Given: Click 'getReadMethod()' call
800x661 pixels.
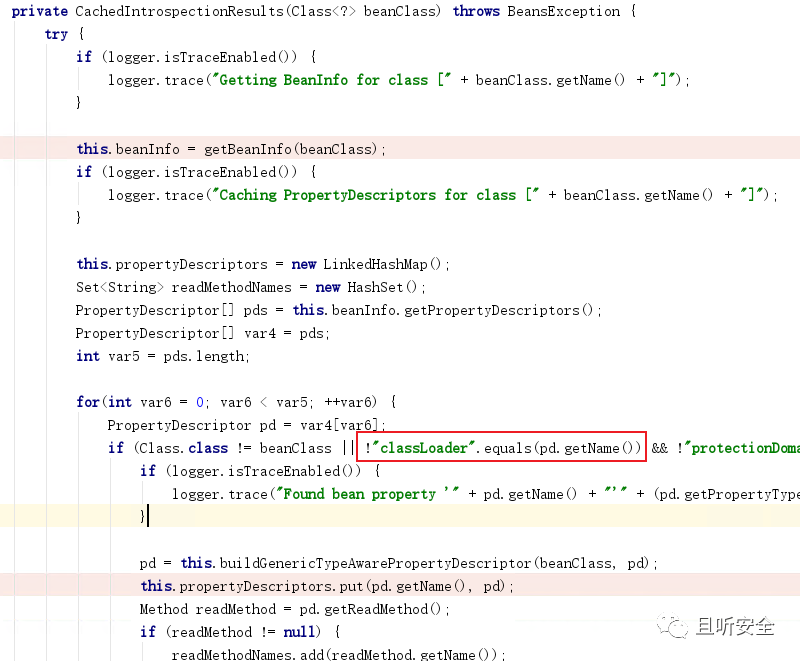Looking at the screenshot, I should (382, 609).
